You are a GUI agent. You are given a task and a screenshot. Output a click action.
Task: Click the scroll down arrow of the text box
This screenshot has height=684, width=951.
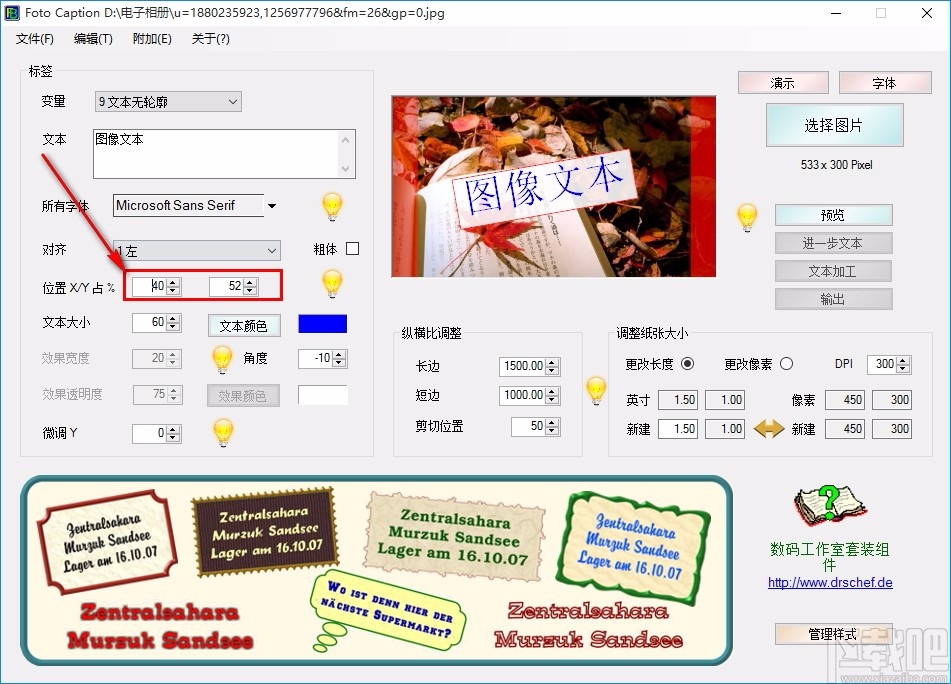tap(346, 168)
